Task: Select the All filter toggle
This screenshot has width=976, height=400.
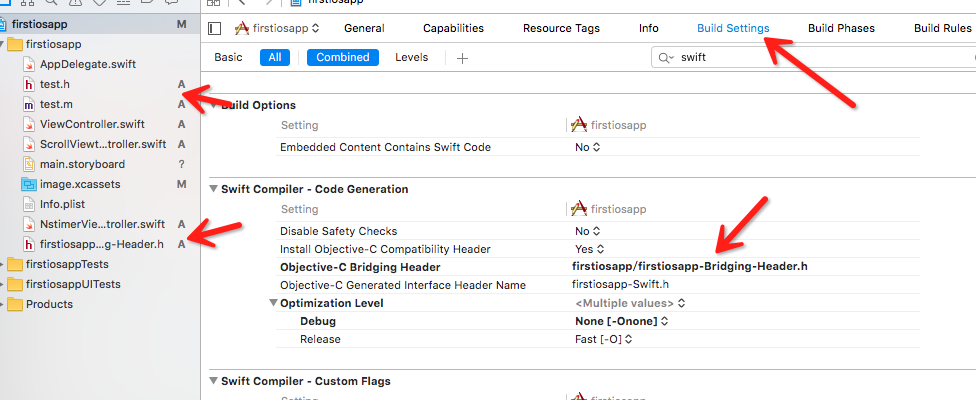Action: [274, 58]
